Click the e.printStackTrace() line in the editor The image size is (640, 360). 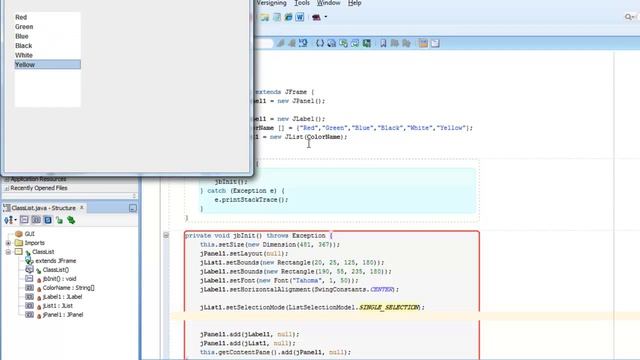[x=251, y=200]
